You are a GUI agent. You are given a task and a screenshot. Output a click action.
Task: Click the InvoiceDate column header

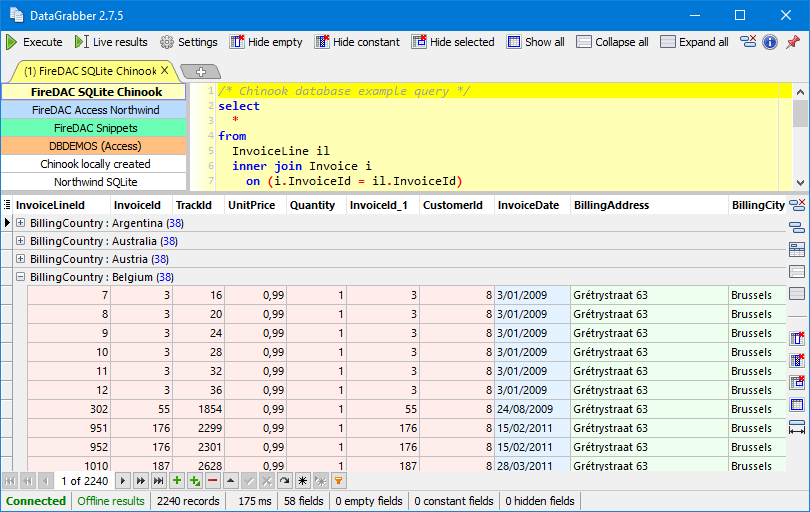pyautogui.click(x=532, y=205)
